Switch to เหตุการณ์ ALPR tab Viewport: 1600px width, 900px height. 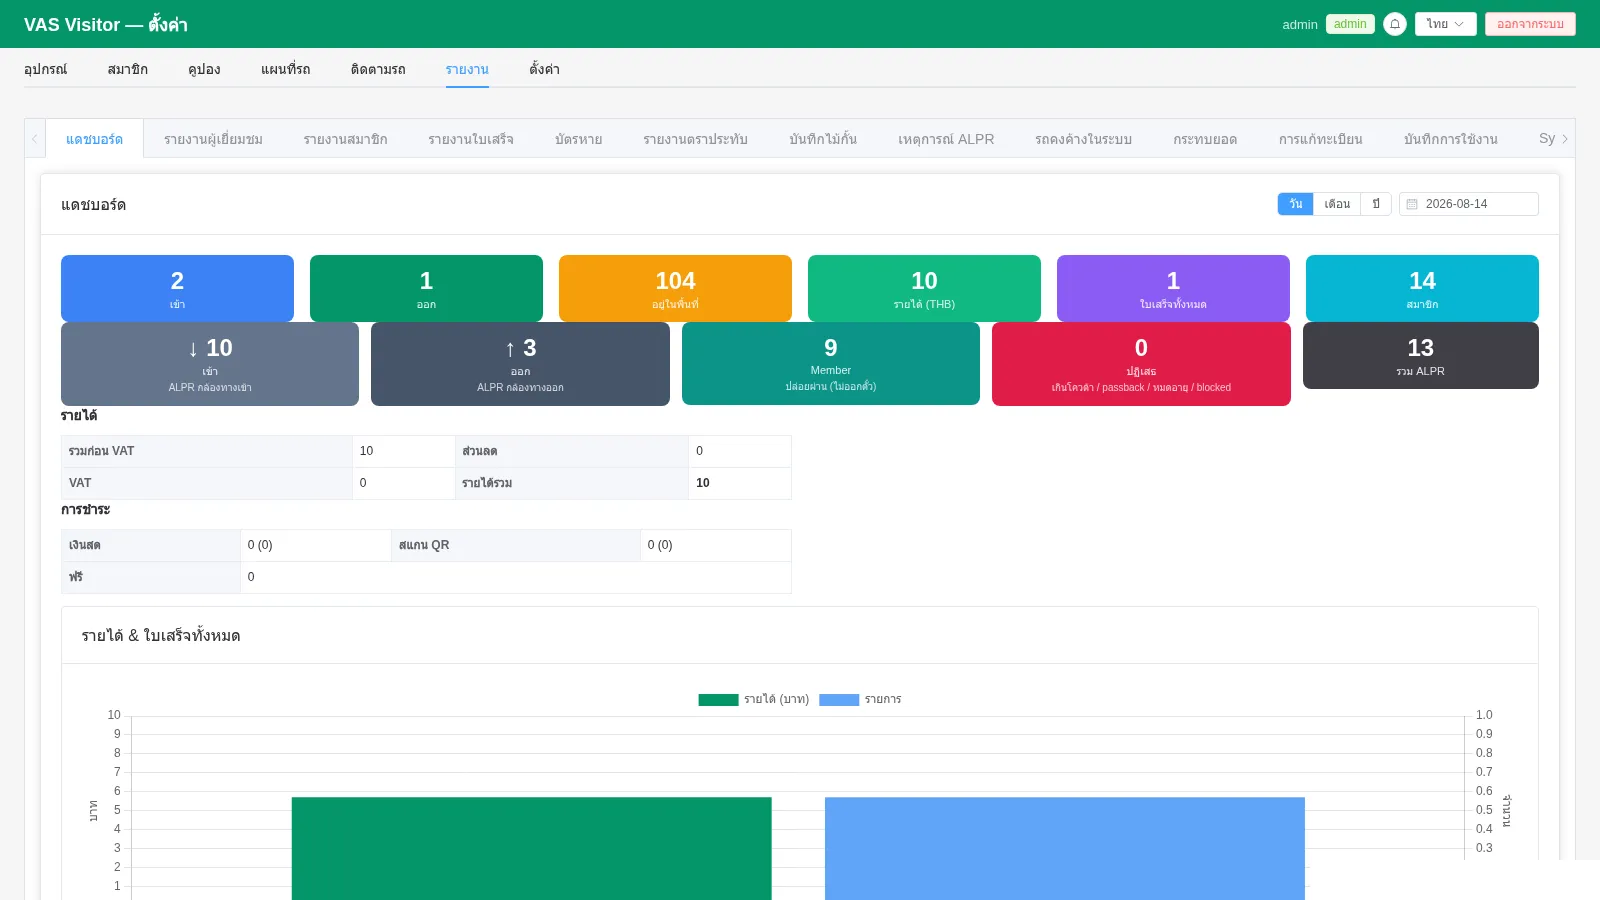tap(946, 139)
